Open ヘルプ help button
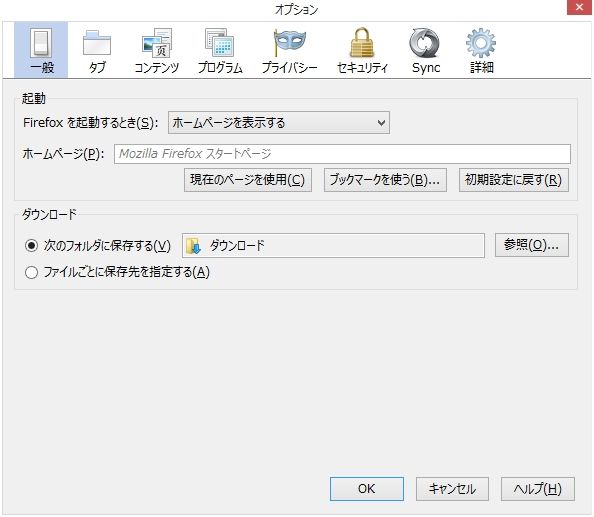The height and width of the screenshot is (517, 594). pyautogui.click(x=538, y=489)
